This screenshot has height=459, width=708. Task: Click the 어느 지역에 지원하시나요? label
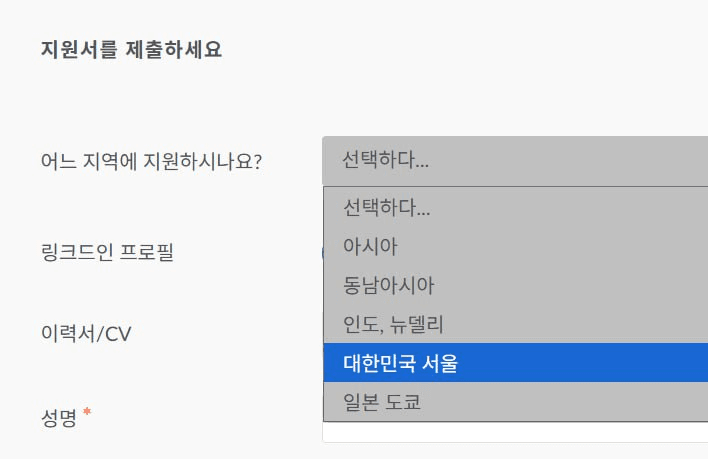(151, 160)
